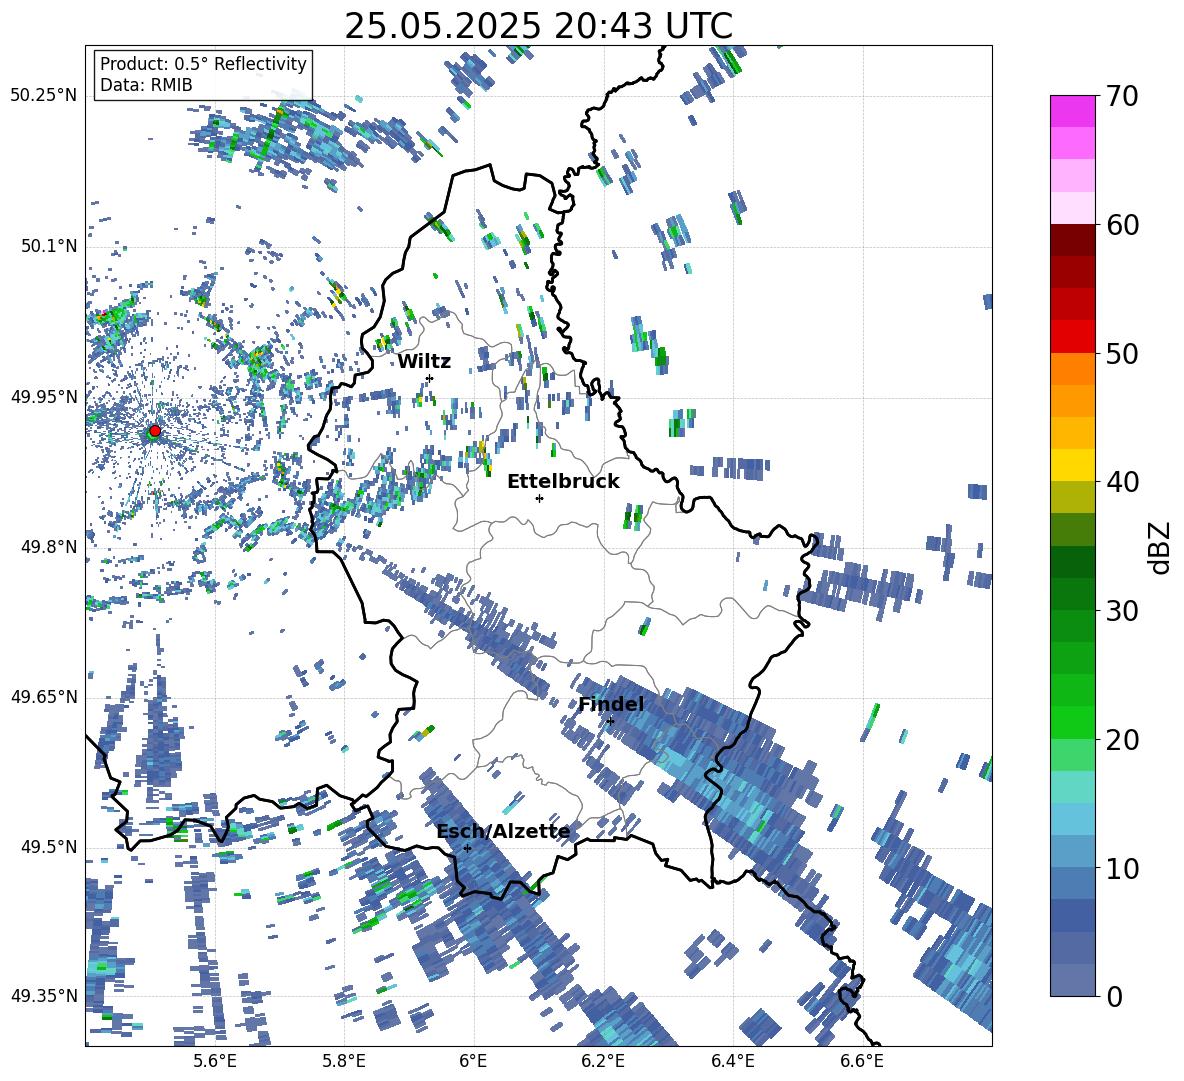The image size is (1184, 1081).
Task: Click the Product: 0.5° Reflectivity text
Action: (203, 64)
